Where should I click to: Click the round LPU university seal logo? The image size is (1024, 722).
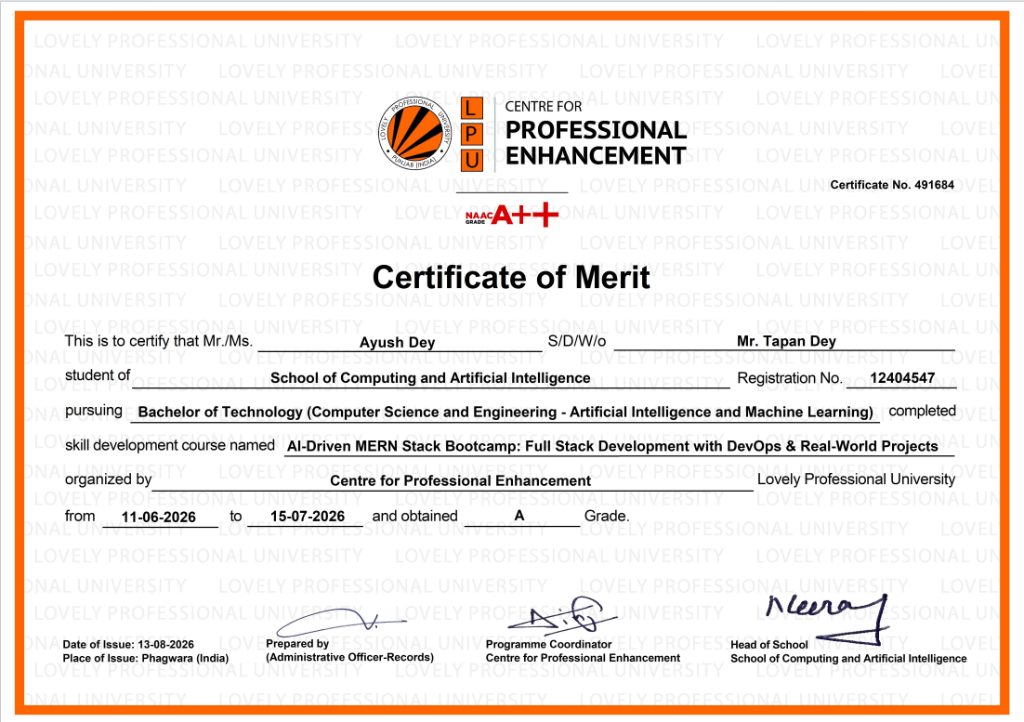click(x=414, y=133)
